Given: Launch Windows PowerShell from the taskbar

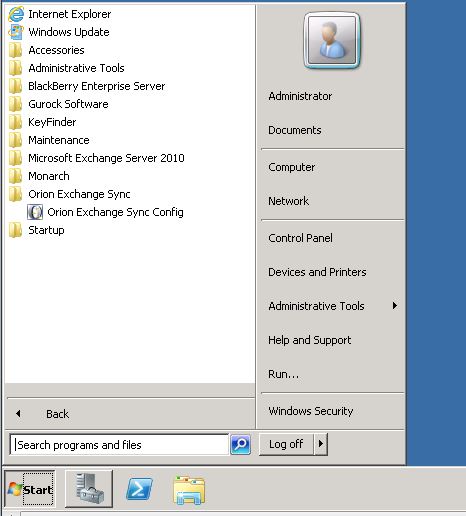Looking at the screenshot, I should coord(139,489).
